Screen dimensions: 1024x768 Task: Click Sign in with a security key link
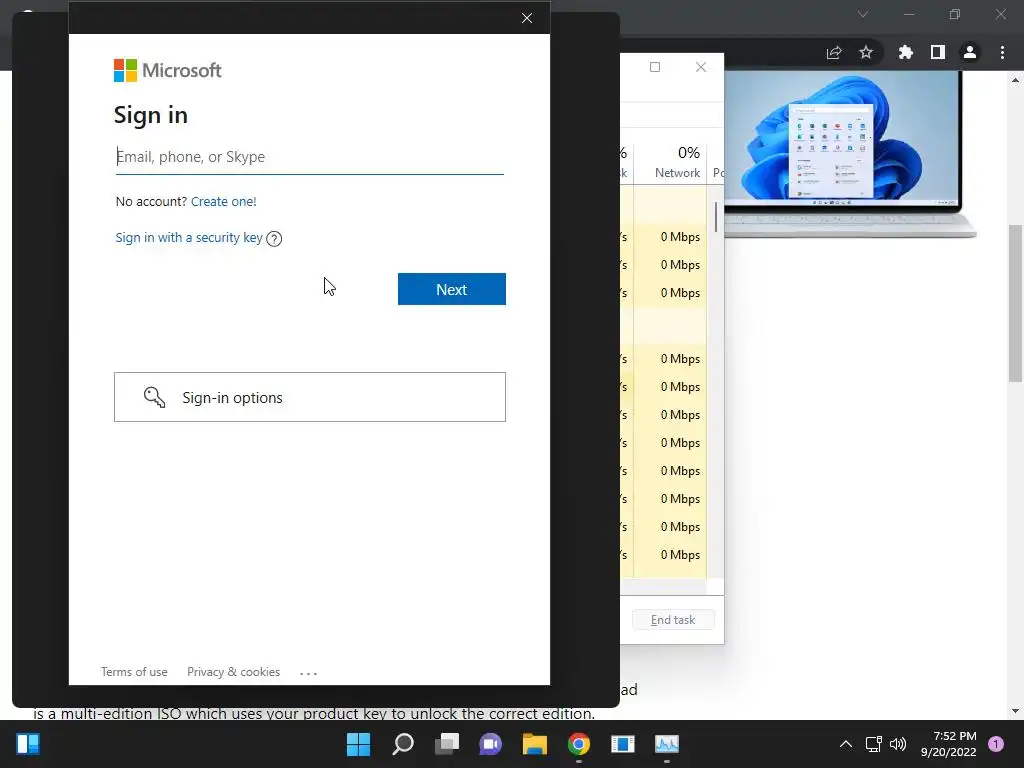(x=189, y=238)
